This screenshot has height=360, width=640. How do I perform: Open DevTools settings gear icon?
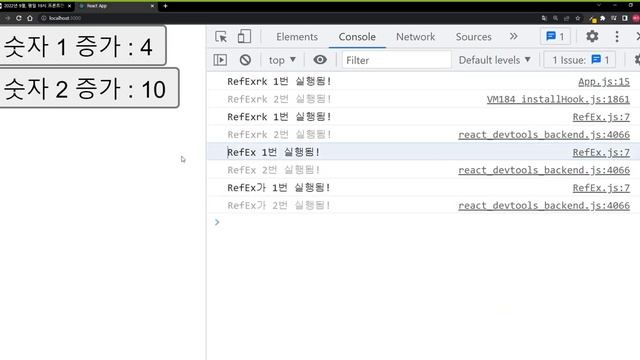pos(592,37)
